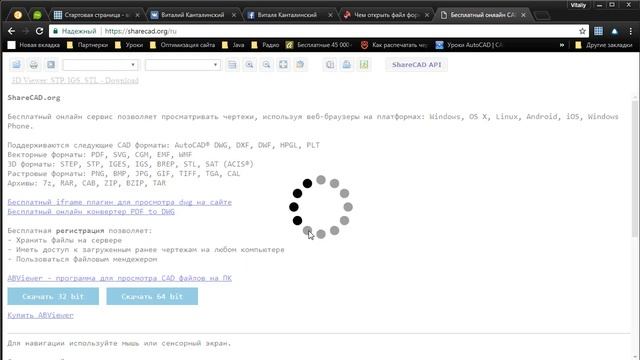Click the browser reload icon
The height and width of the screenshot is (360, 640).
[39, 31]
